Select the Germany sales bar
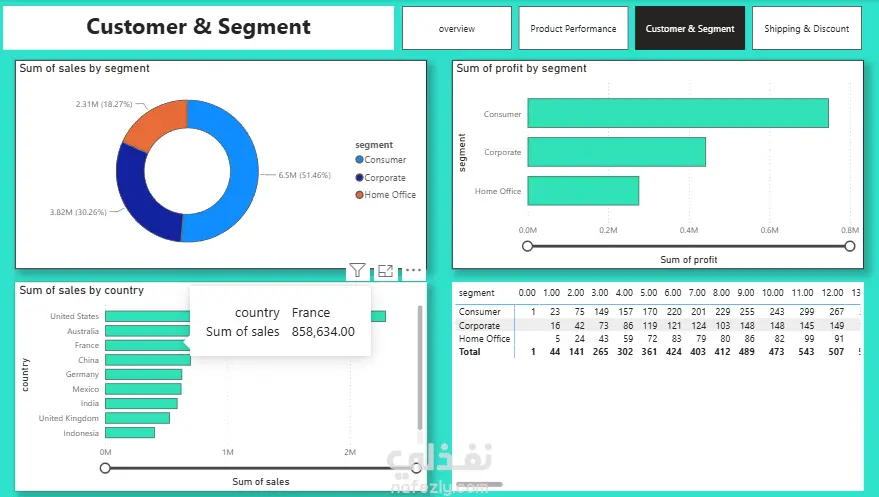This screenshot has height=497, width=879. (x=144, y=374)
